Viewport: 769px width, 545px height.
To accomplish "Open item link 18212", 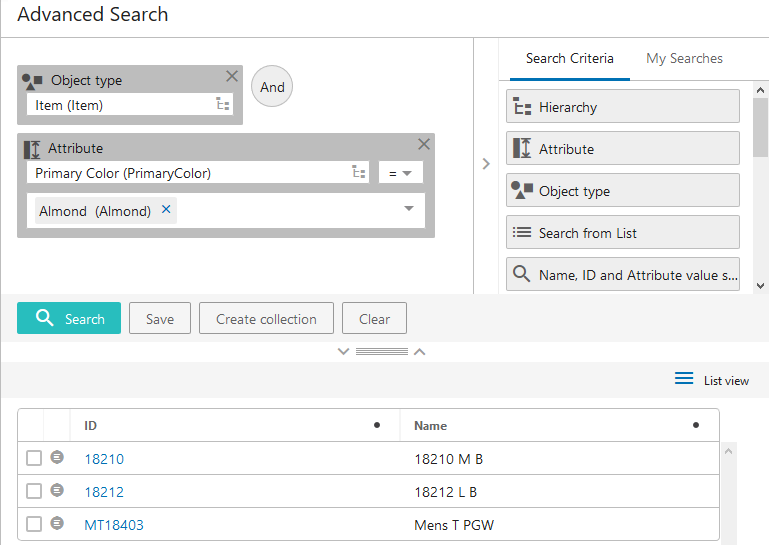I will [x=104, y=492].
